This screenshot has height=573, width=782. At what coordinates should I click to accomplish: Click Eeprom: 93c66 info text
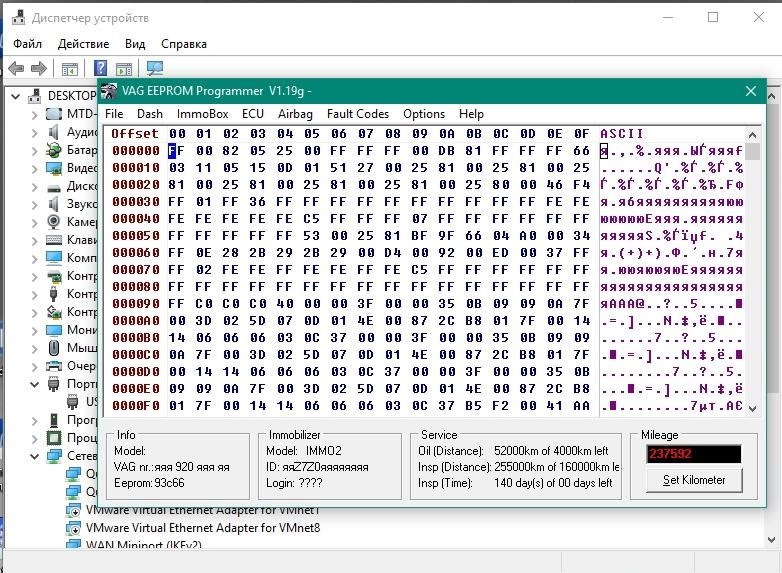click(149, 483)
